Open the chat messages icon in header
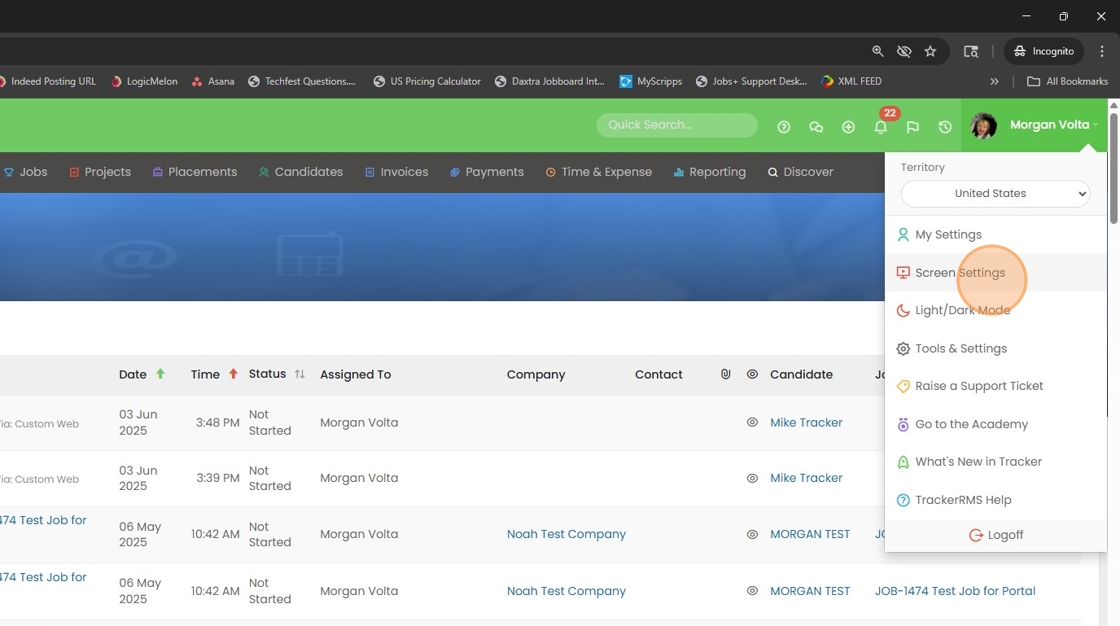Viewport: 1120px width, 626px height. point(816,126)
